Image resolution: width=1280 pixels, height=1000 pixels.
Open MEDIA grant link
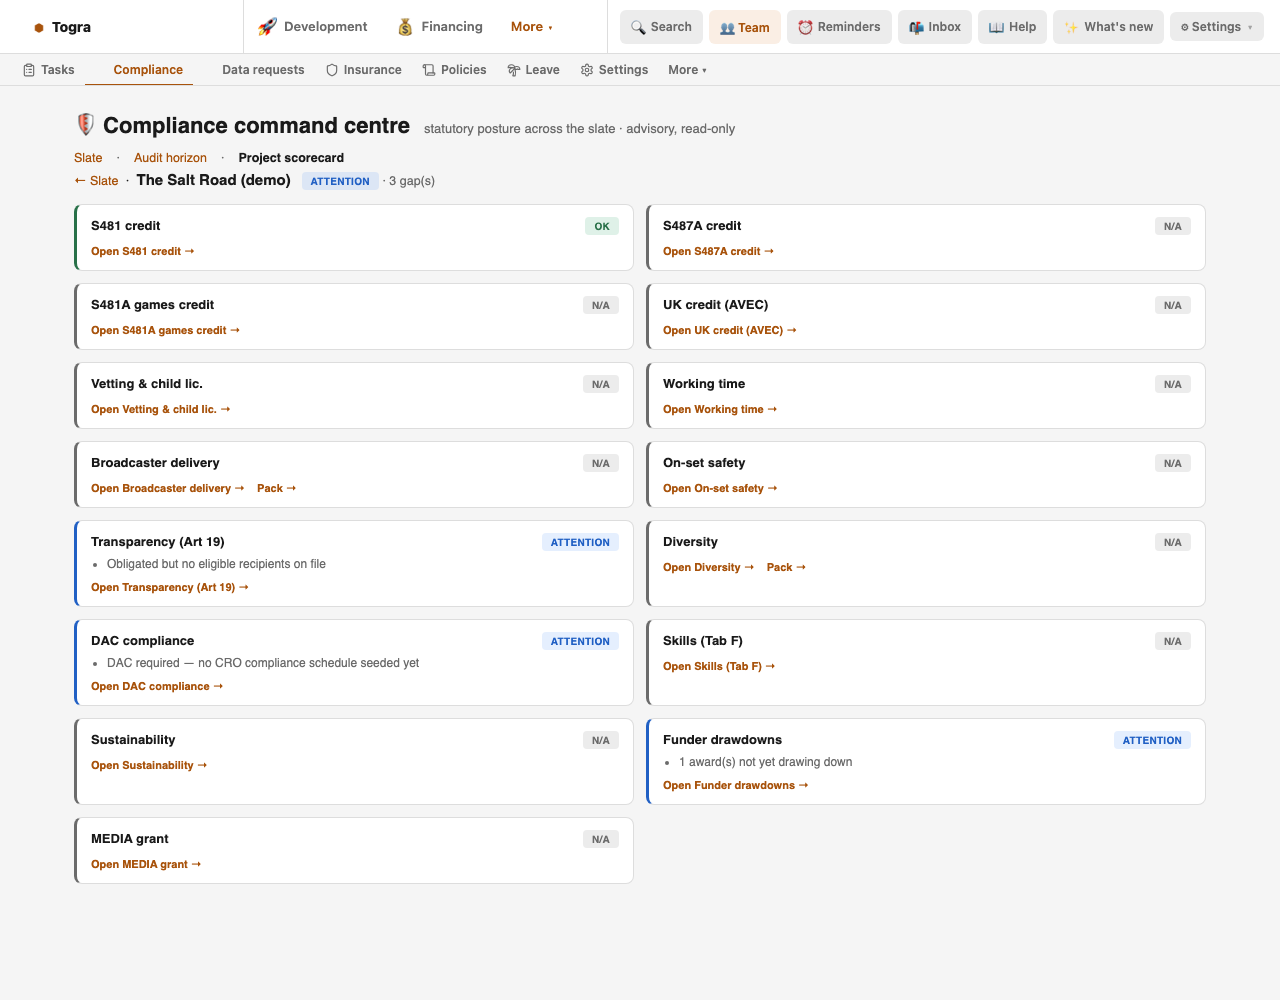pyautogui.click(x=146, y=865)
